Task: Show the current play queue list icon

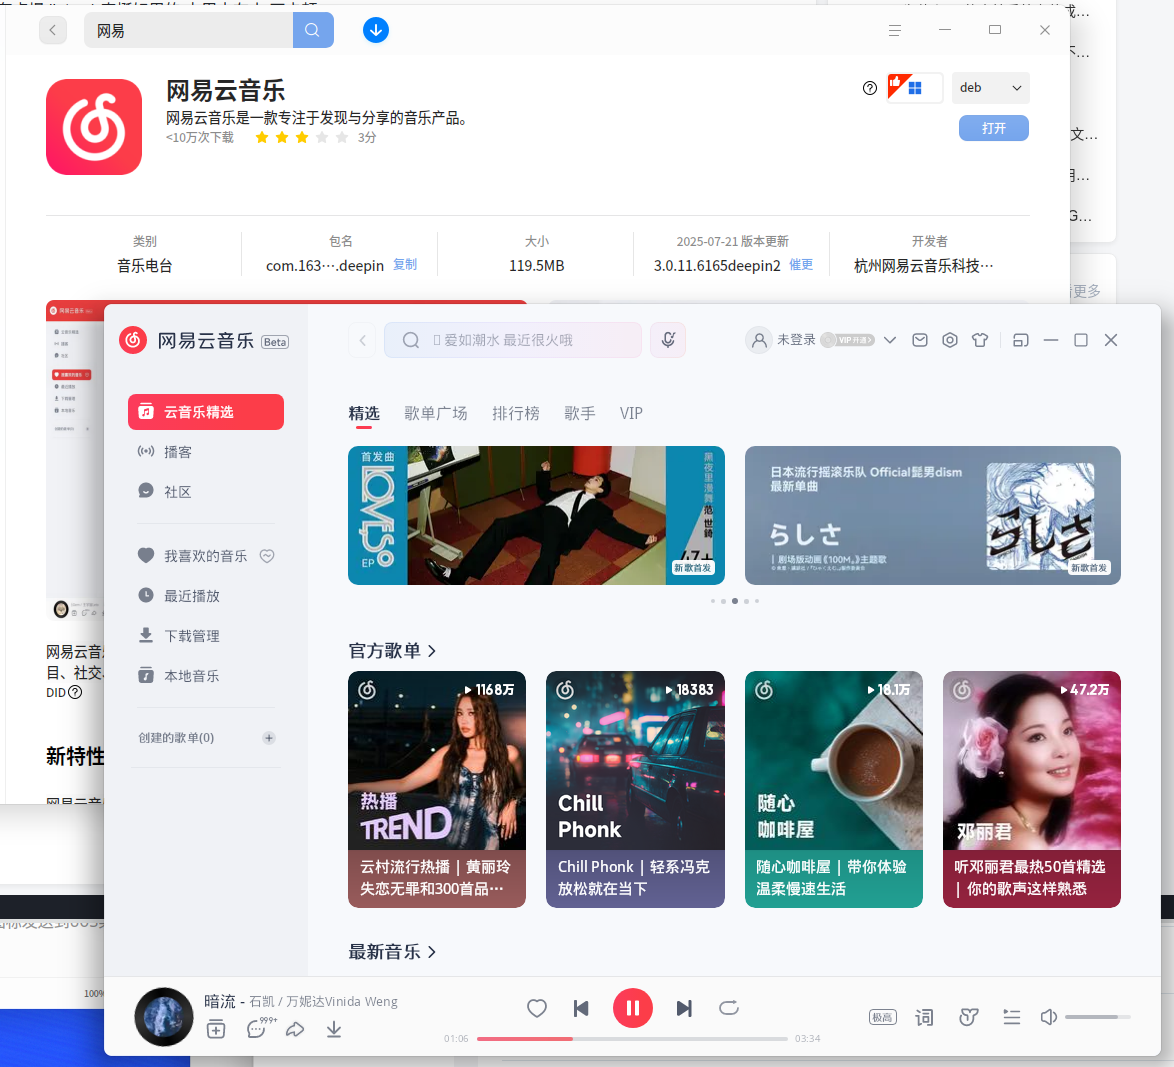Action: [1012, 1017]
